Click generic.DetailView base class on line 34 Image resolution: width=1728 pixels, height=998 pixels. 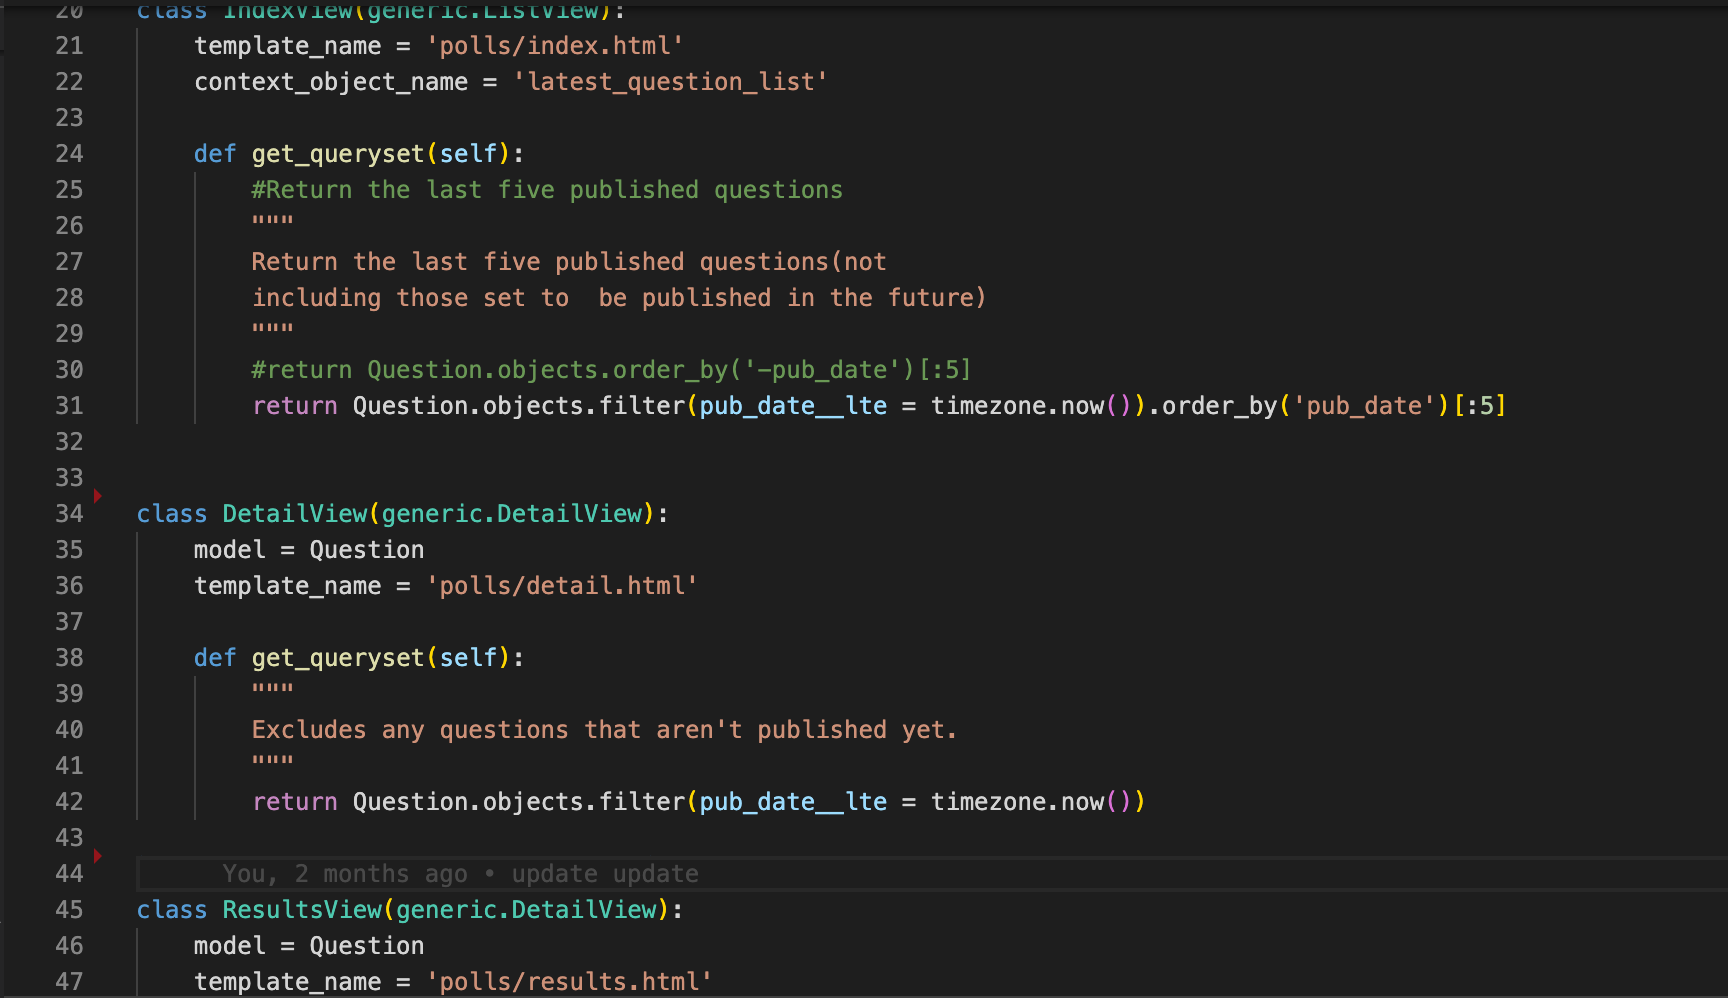[511, 514]
